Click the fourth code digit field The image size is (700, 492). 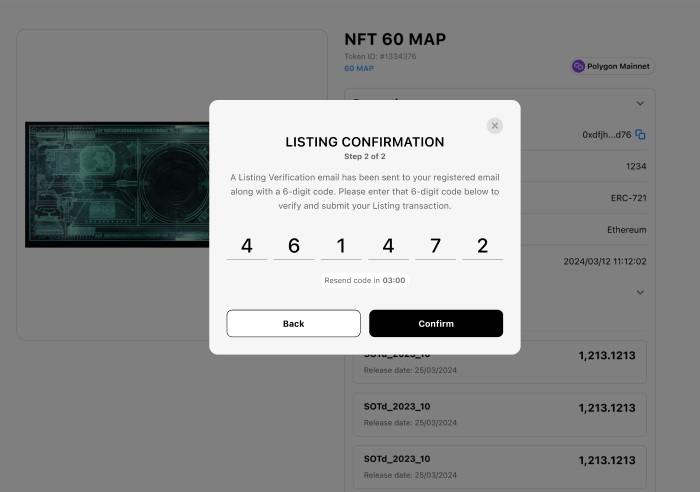pyautogui.click(x=388, y=246)
